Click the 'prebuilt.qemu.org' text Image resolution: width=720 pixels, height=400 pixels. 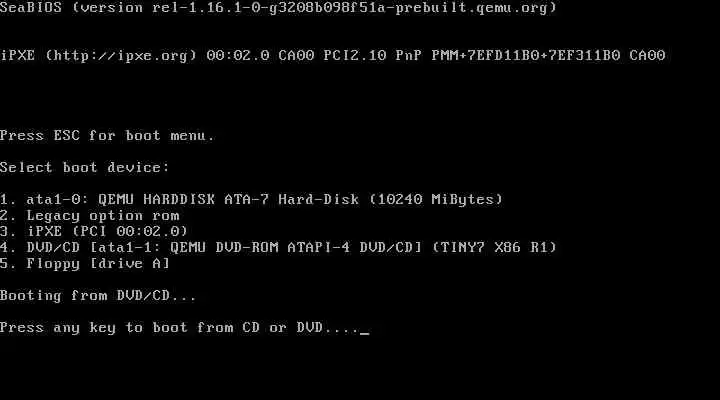click(x=472, y=8)
